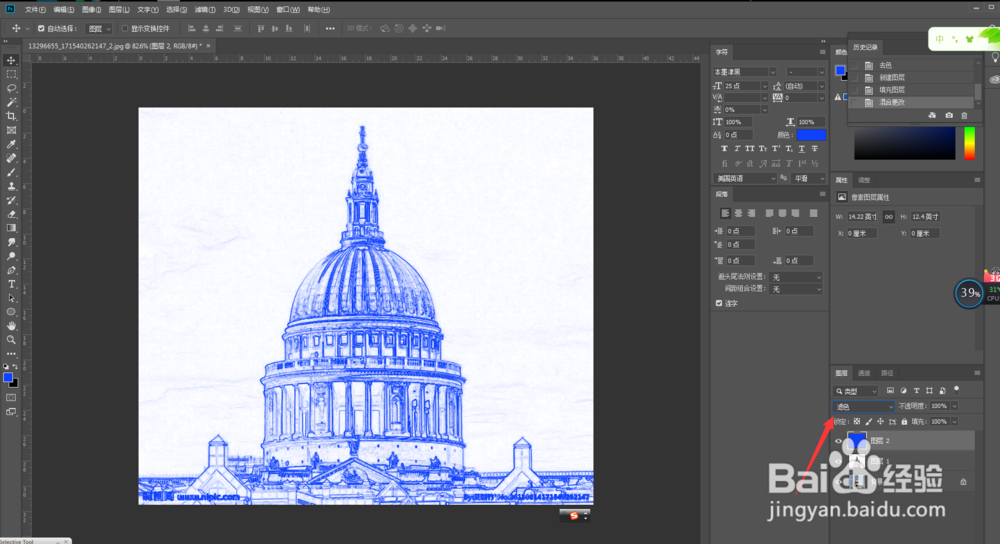The image size is (1000, 544).
Task: Click underline T icon in Character panel
Action: 802,149
